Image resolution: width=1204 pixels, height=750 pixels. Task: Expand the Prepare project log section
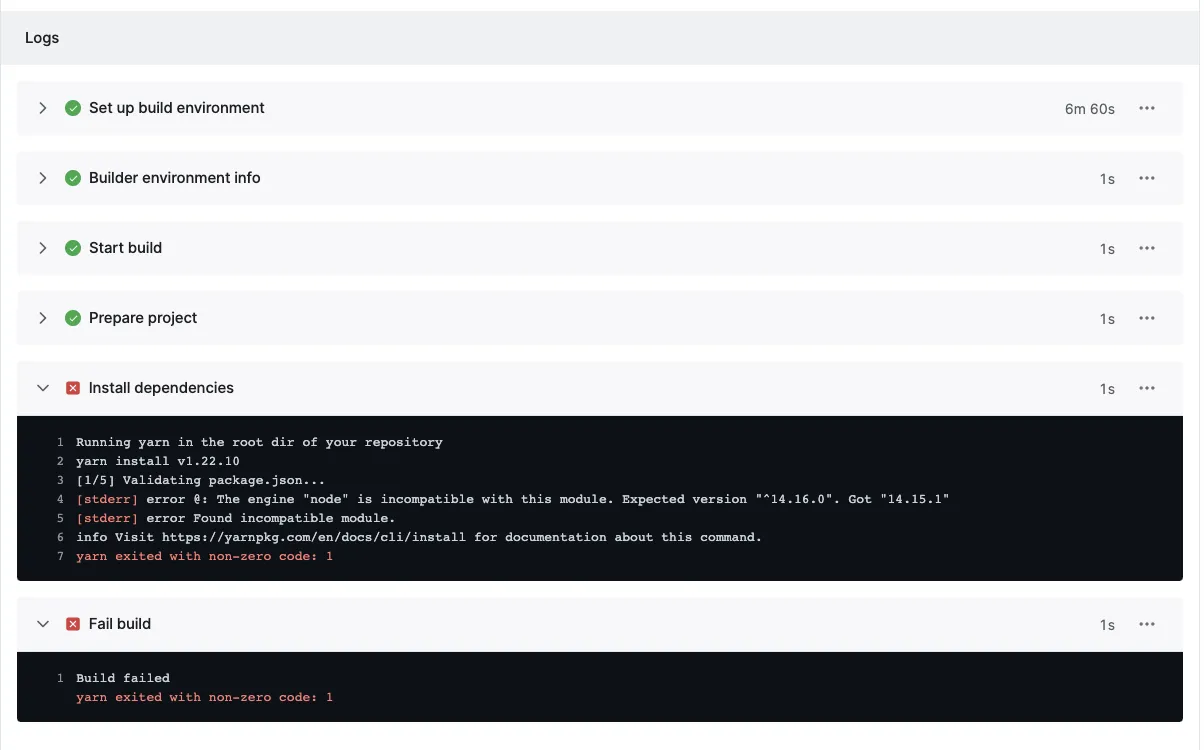coord(43,318)
